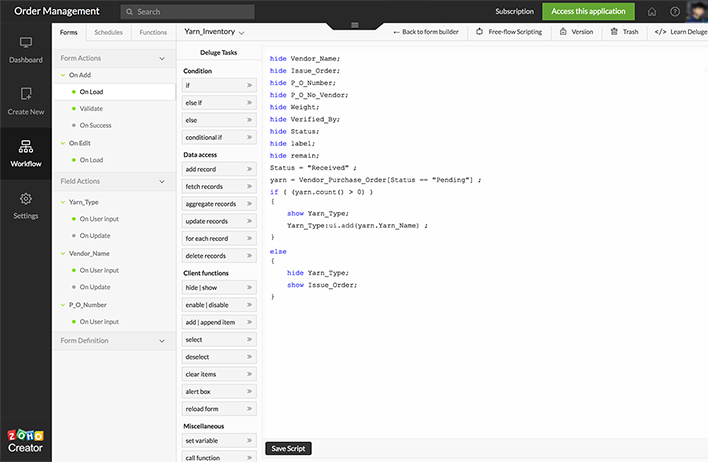Open the help question mark icon
This screenshot has width=708, height=462.
[675, 12]
